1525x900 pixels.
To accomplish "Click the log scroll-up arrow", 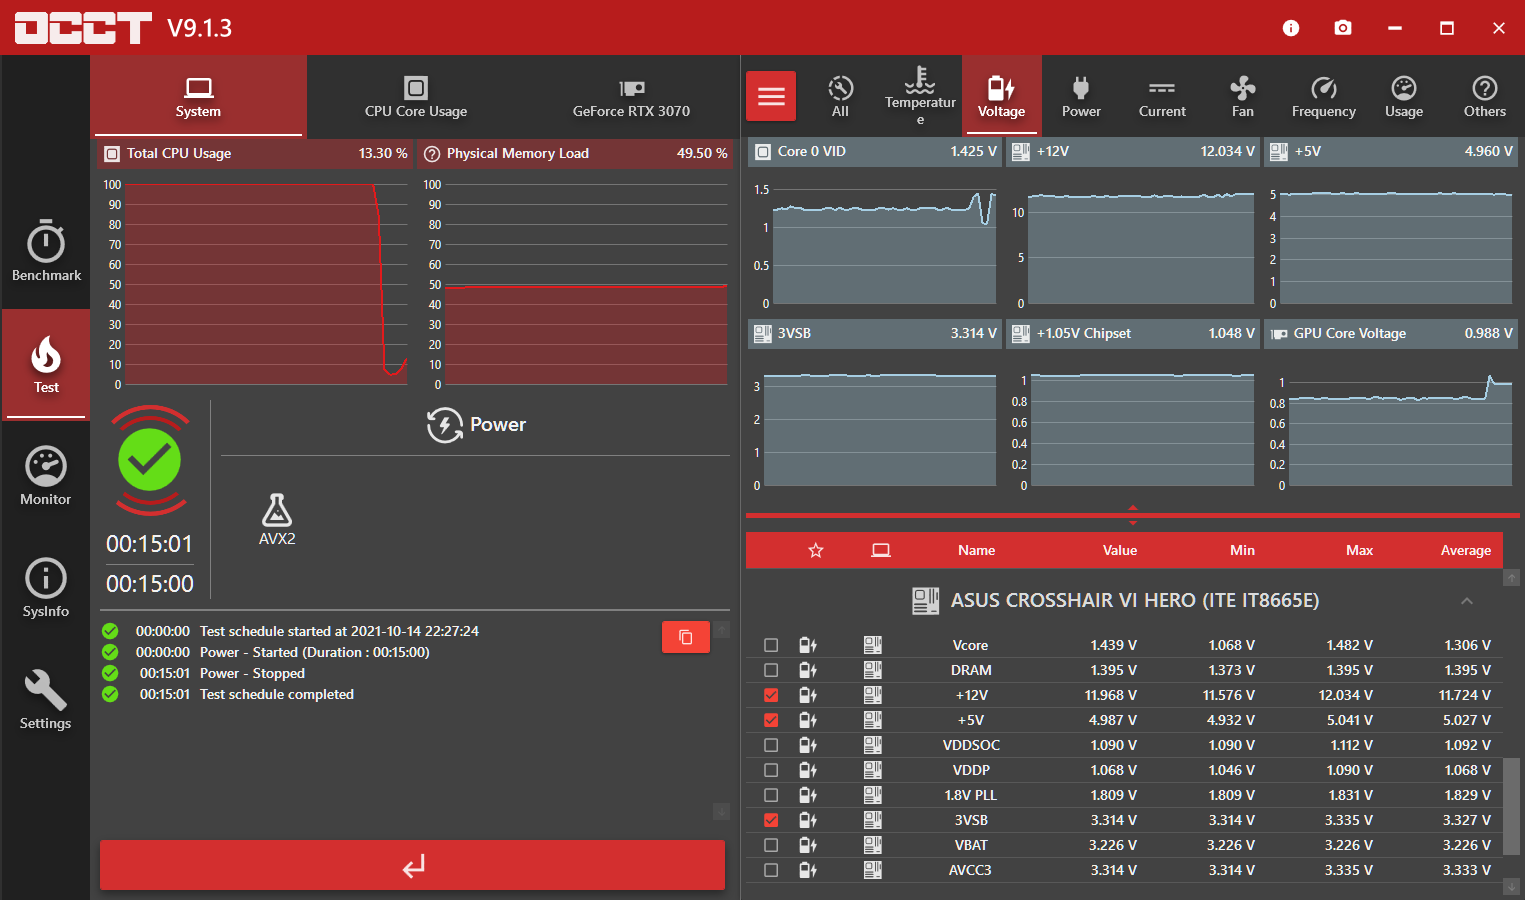I will point(721,629).
